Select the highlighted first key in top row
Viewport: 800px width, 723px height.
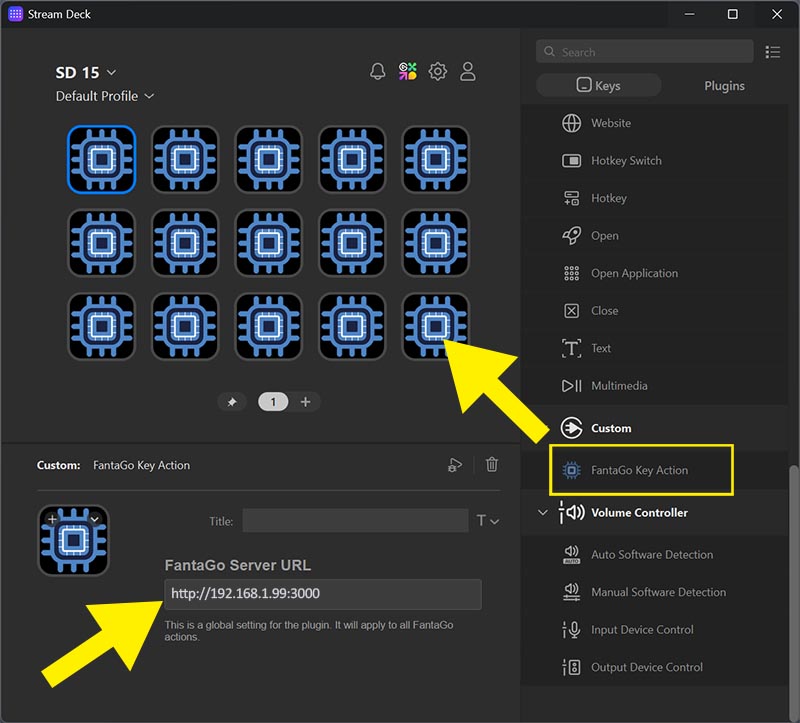pos(102,160)
